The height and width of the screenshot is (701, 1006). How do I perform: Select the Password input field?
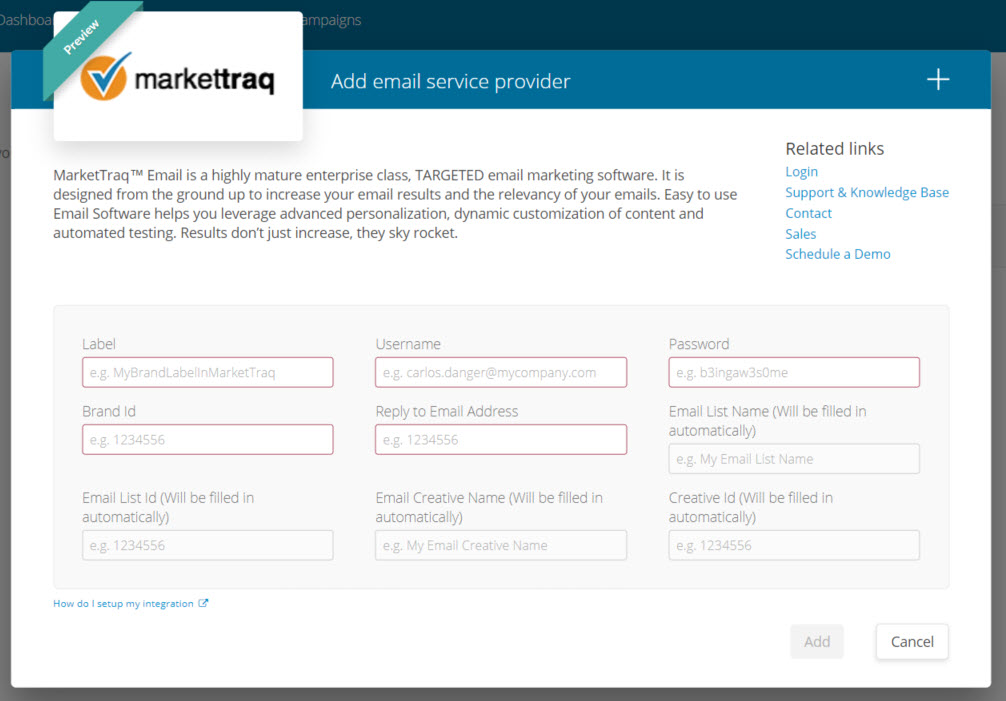point(794,372)
